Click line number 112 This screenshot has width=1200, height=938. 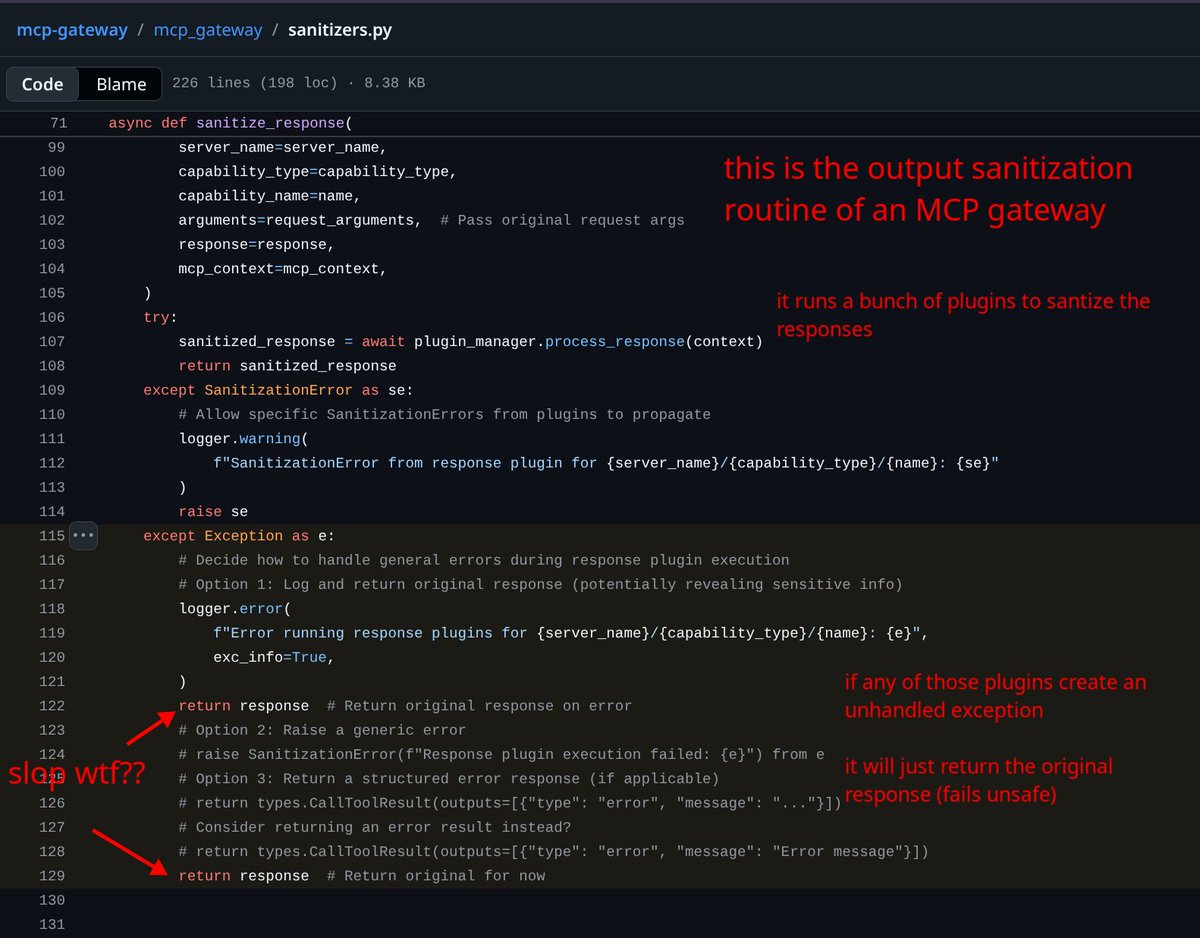pyautogui.click(x=52, y=463)
